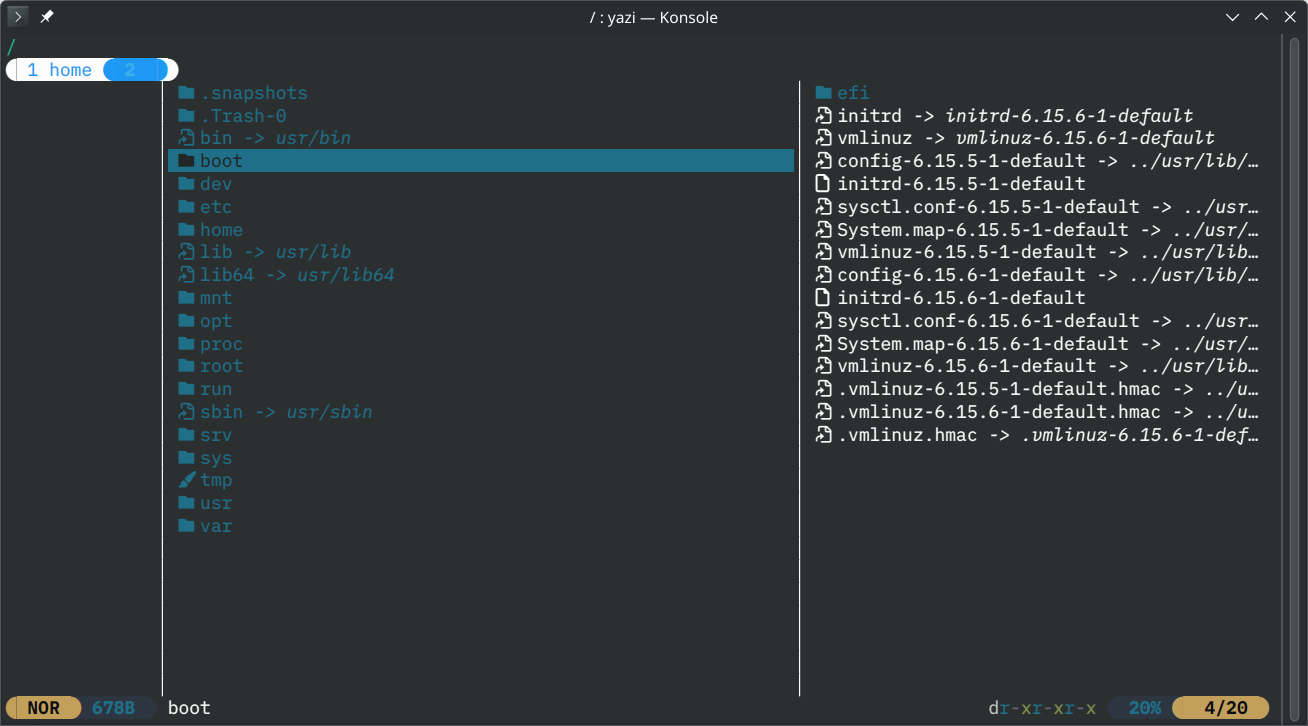The height and width of the screenshot is (726, 1308).
Task: Click the NOR mode indicator
Action: click(x=43, y=708)
